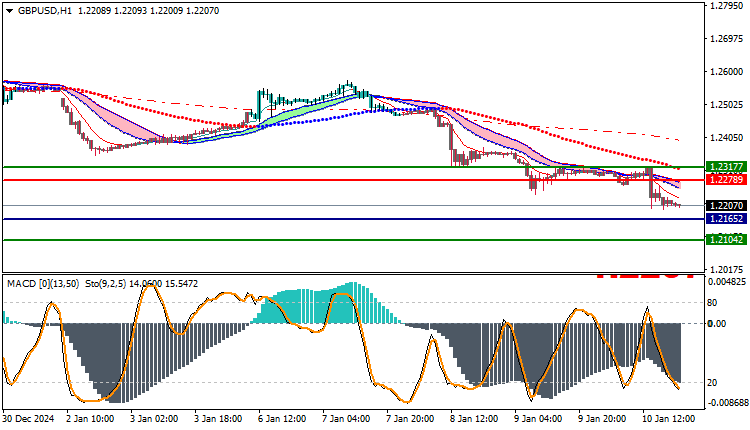Click the 1.24050 price scale value

(x=727, y=138)
